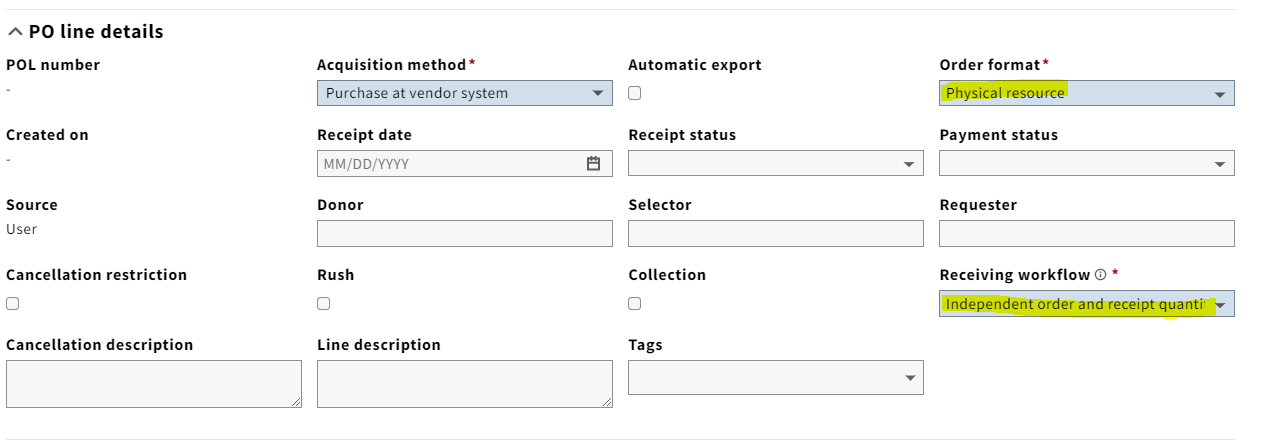Open the Order format dropdown
Image resolution: width=1268 pixels, height=445 pixels.
(1087, 93)
